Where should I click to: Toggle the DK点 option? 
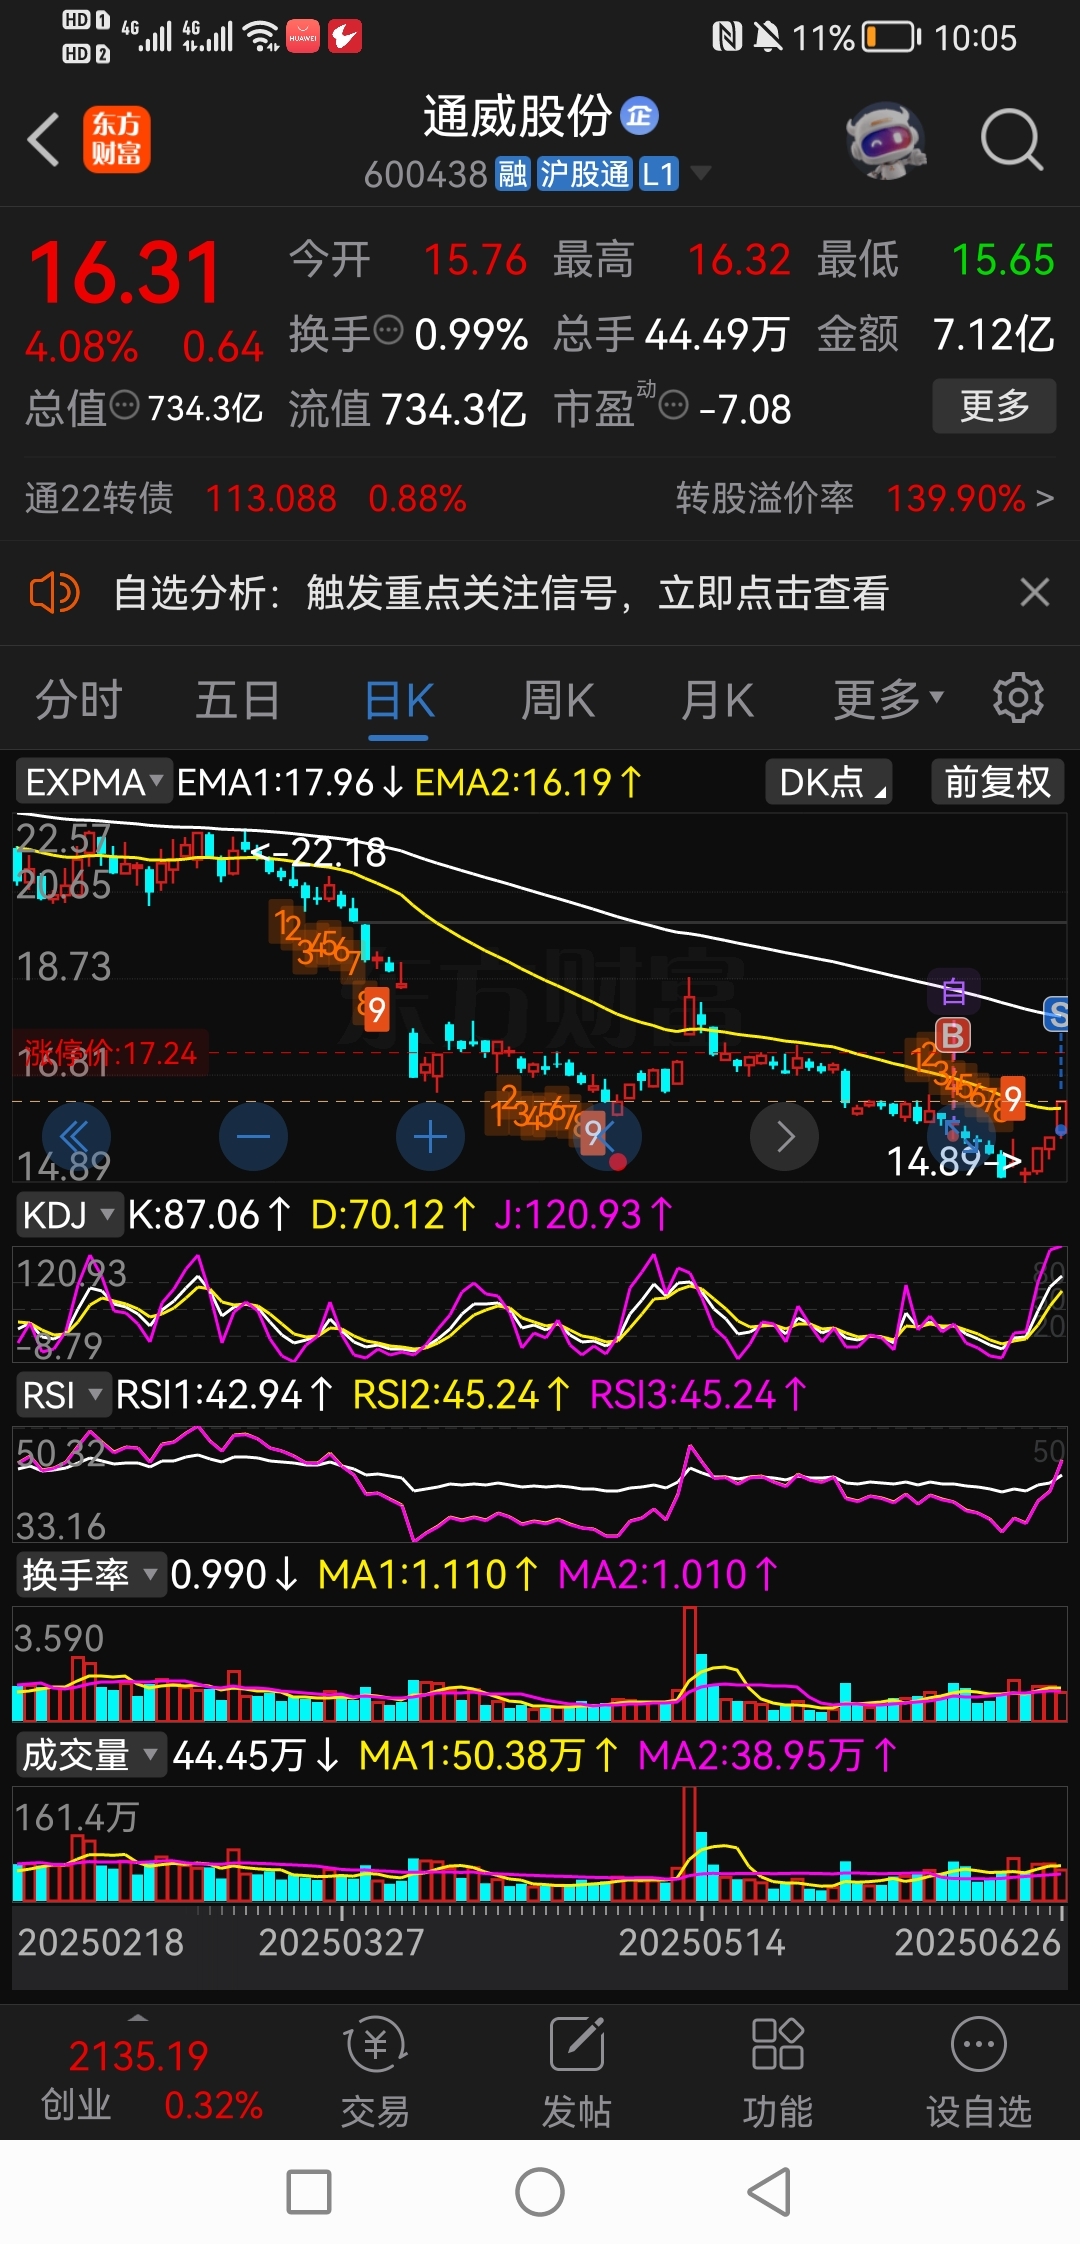pos(829,782)
